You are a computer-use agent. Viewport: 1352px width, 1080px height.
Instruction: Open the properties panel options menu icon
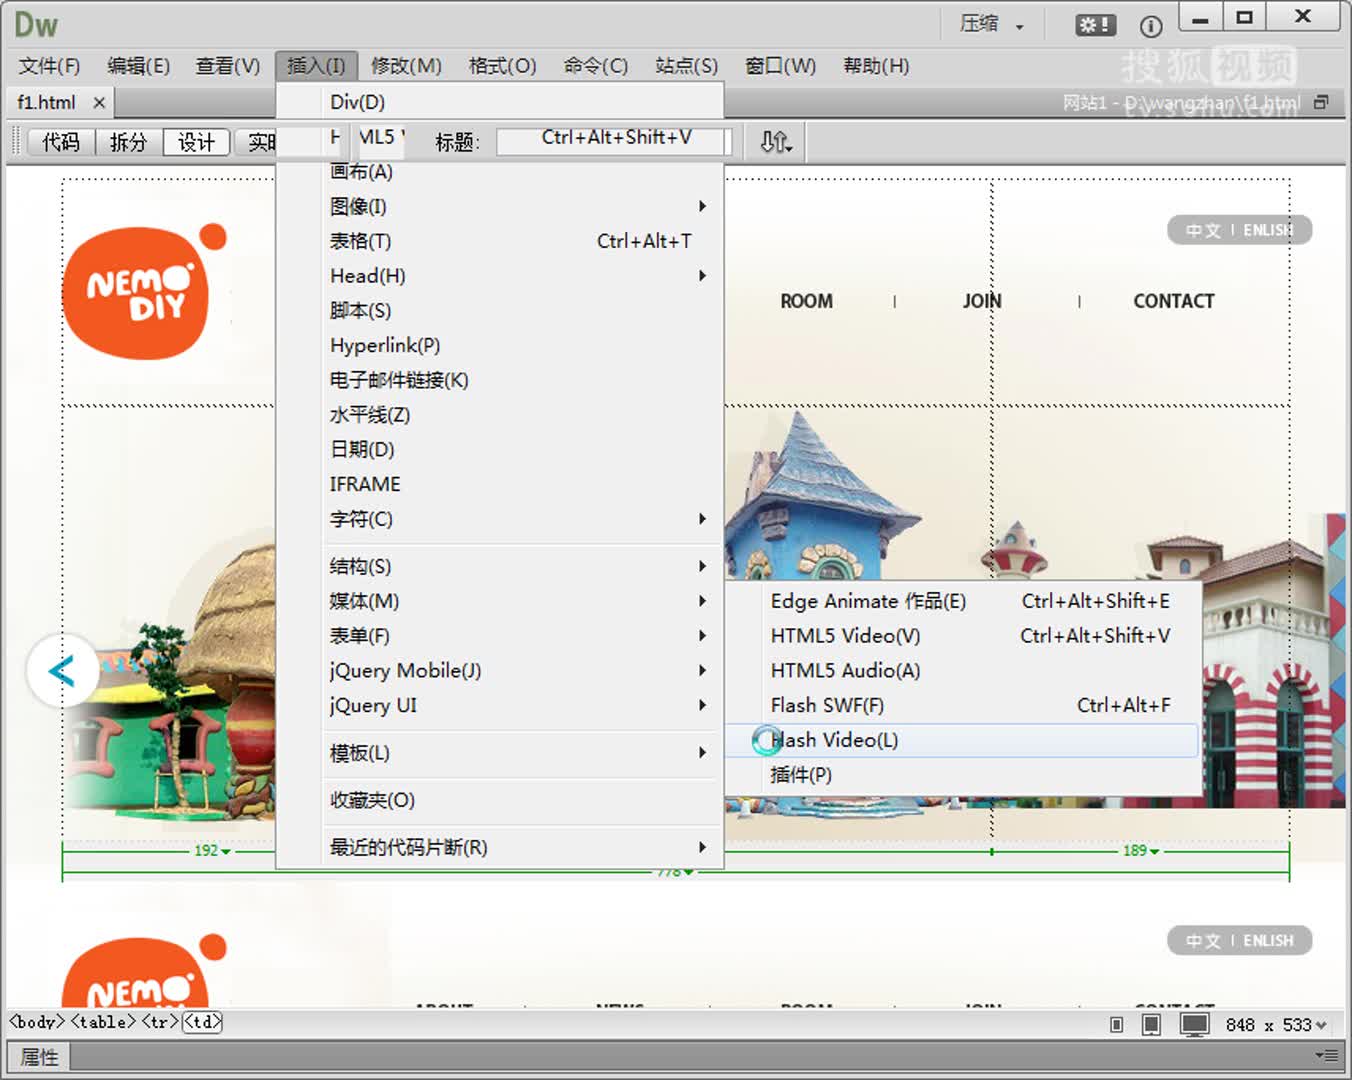pos(1327,1055)
